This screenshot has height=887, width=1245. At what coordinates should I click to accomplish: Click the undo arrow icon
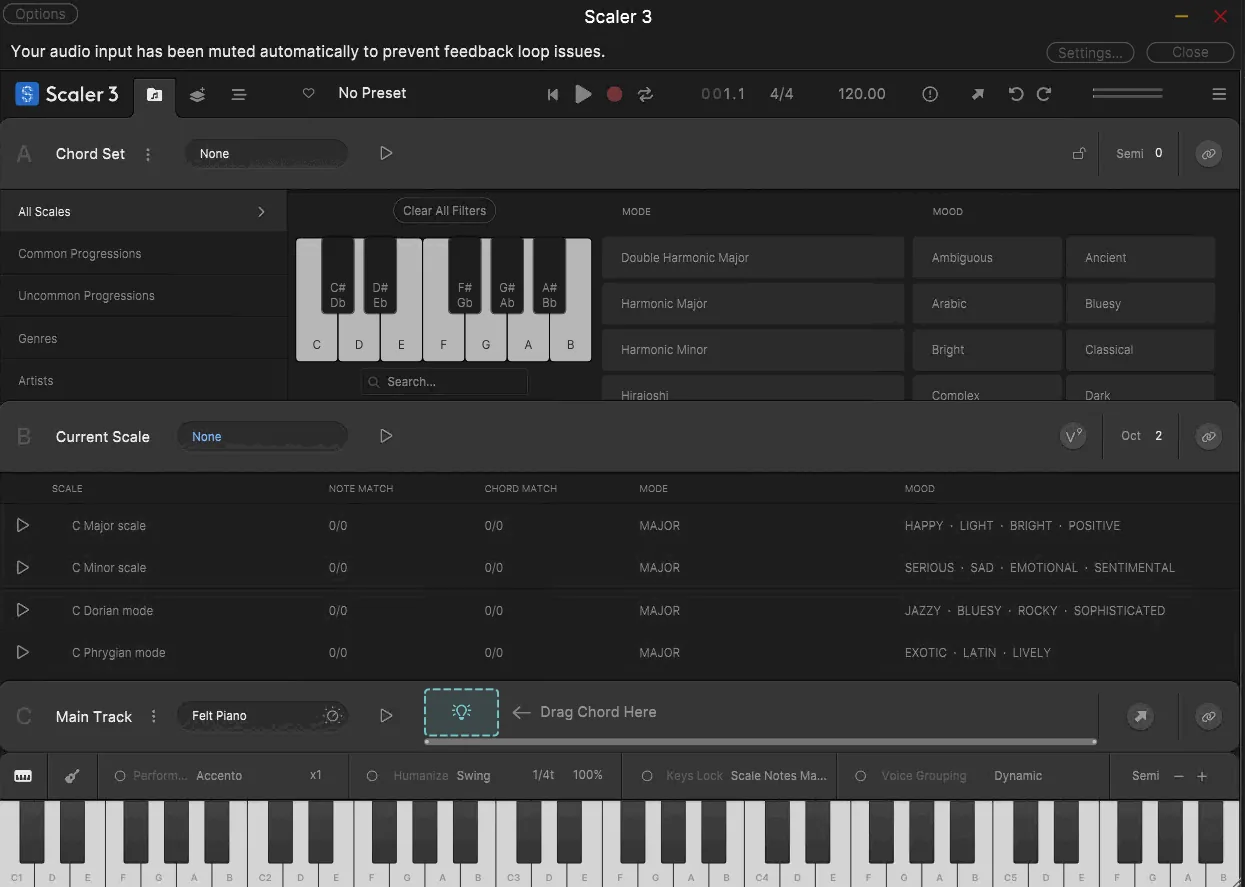coord(1016,94)
